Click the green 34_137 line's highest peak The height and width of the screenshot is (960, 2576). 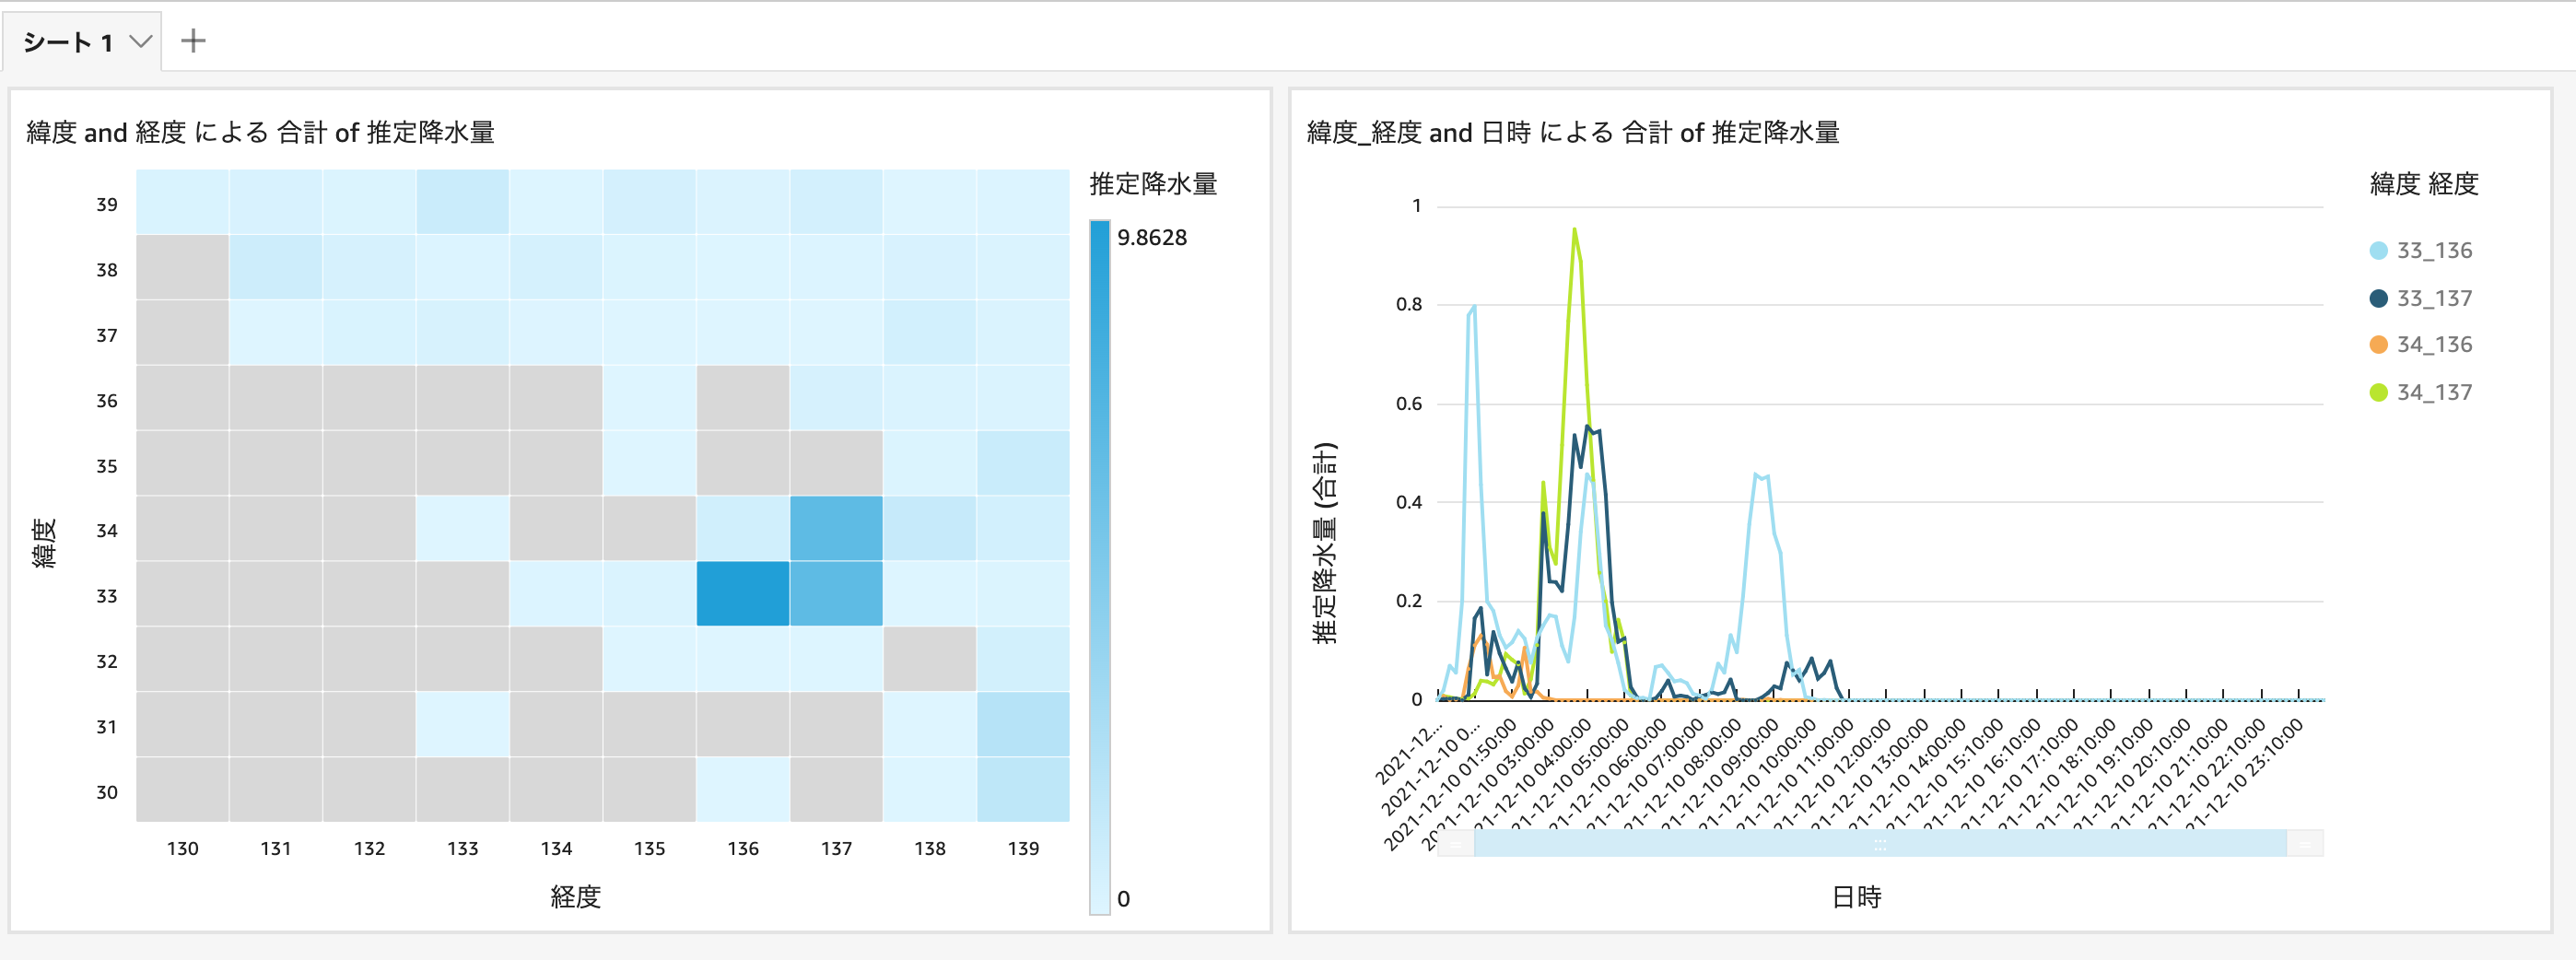click(x=1574, y=230)
